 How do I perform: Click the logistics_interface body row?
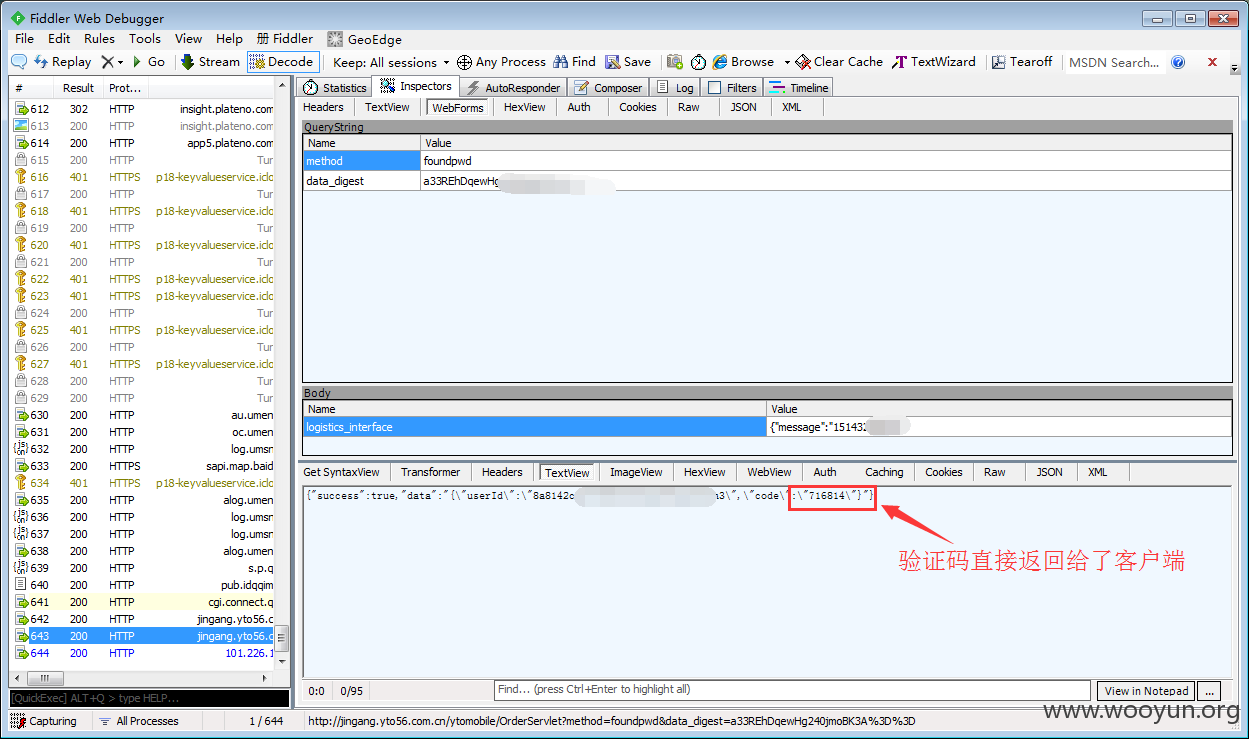tap(767, 427)
